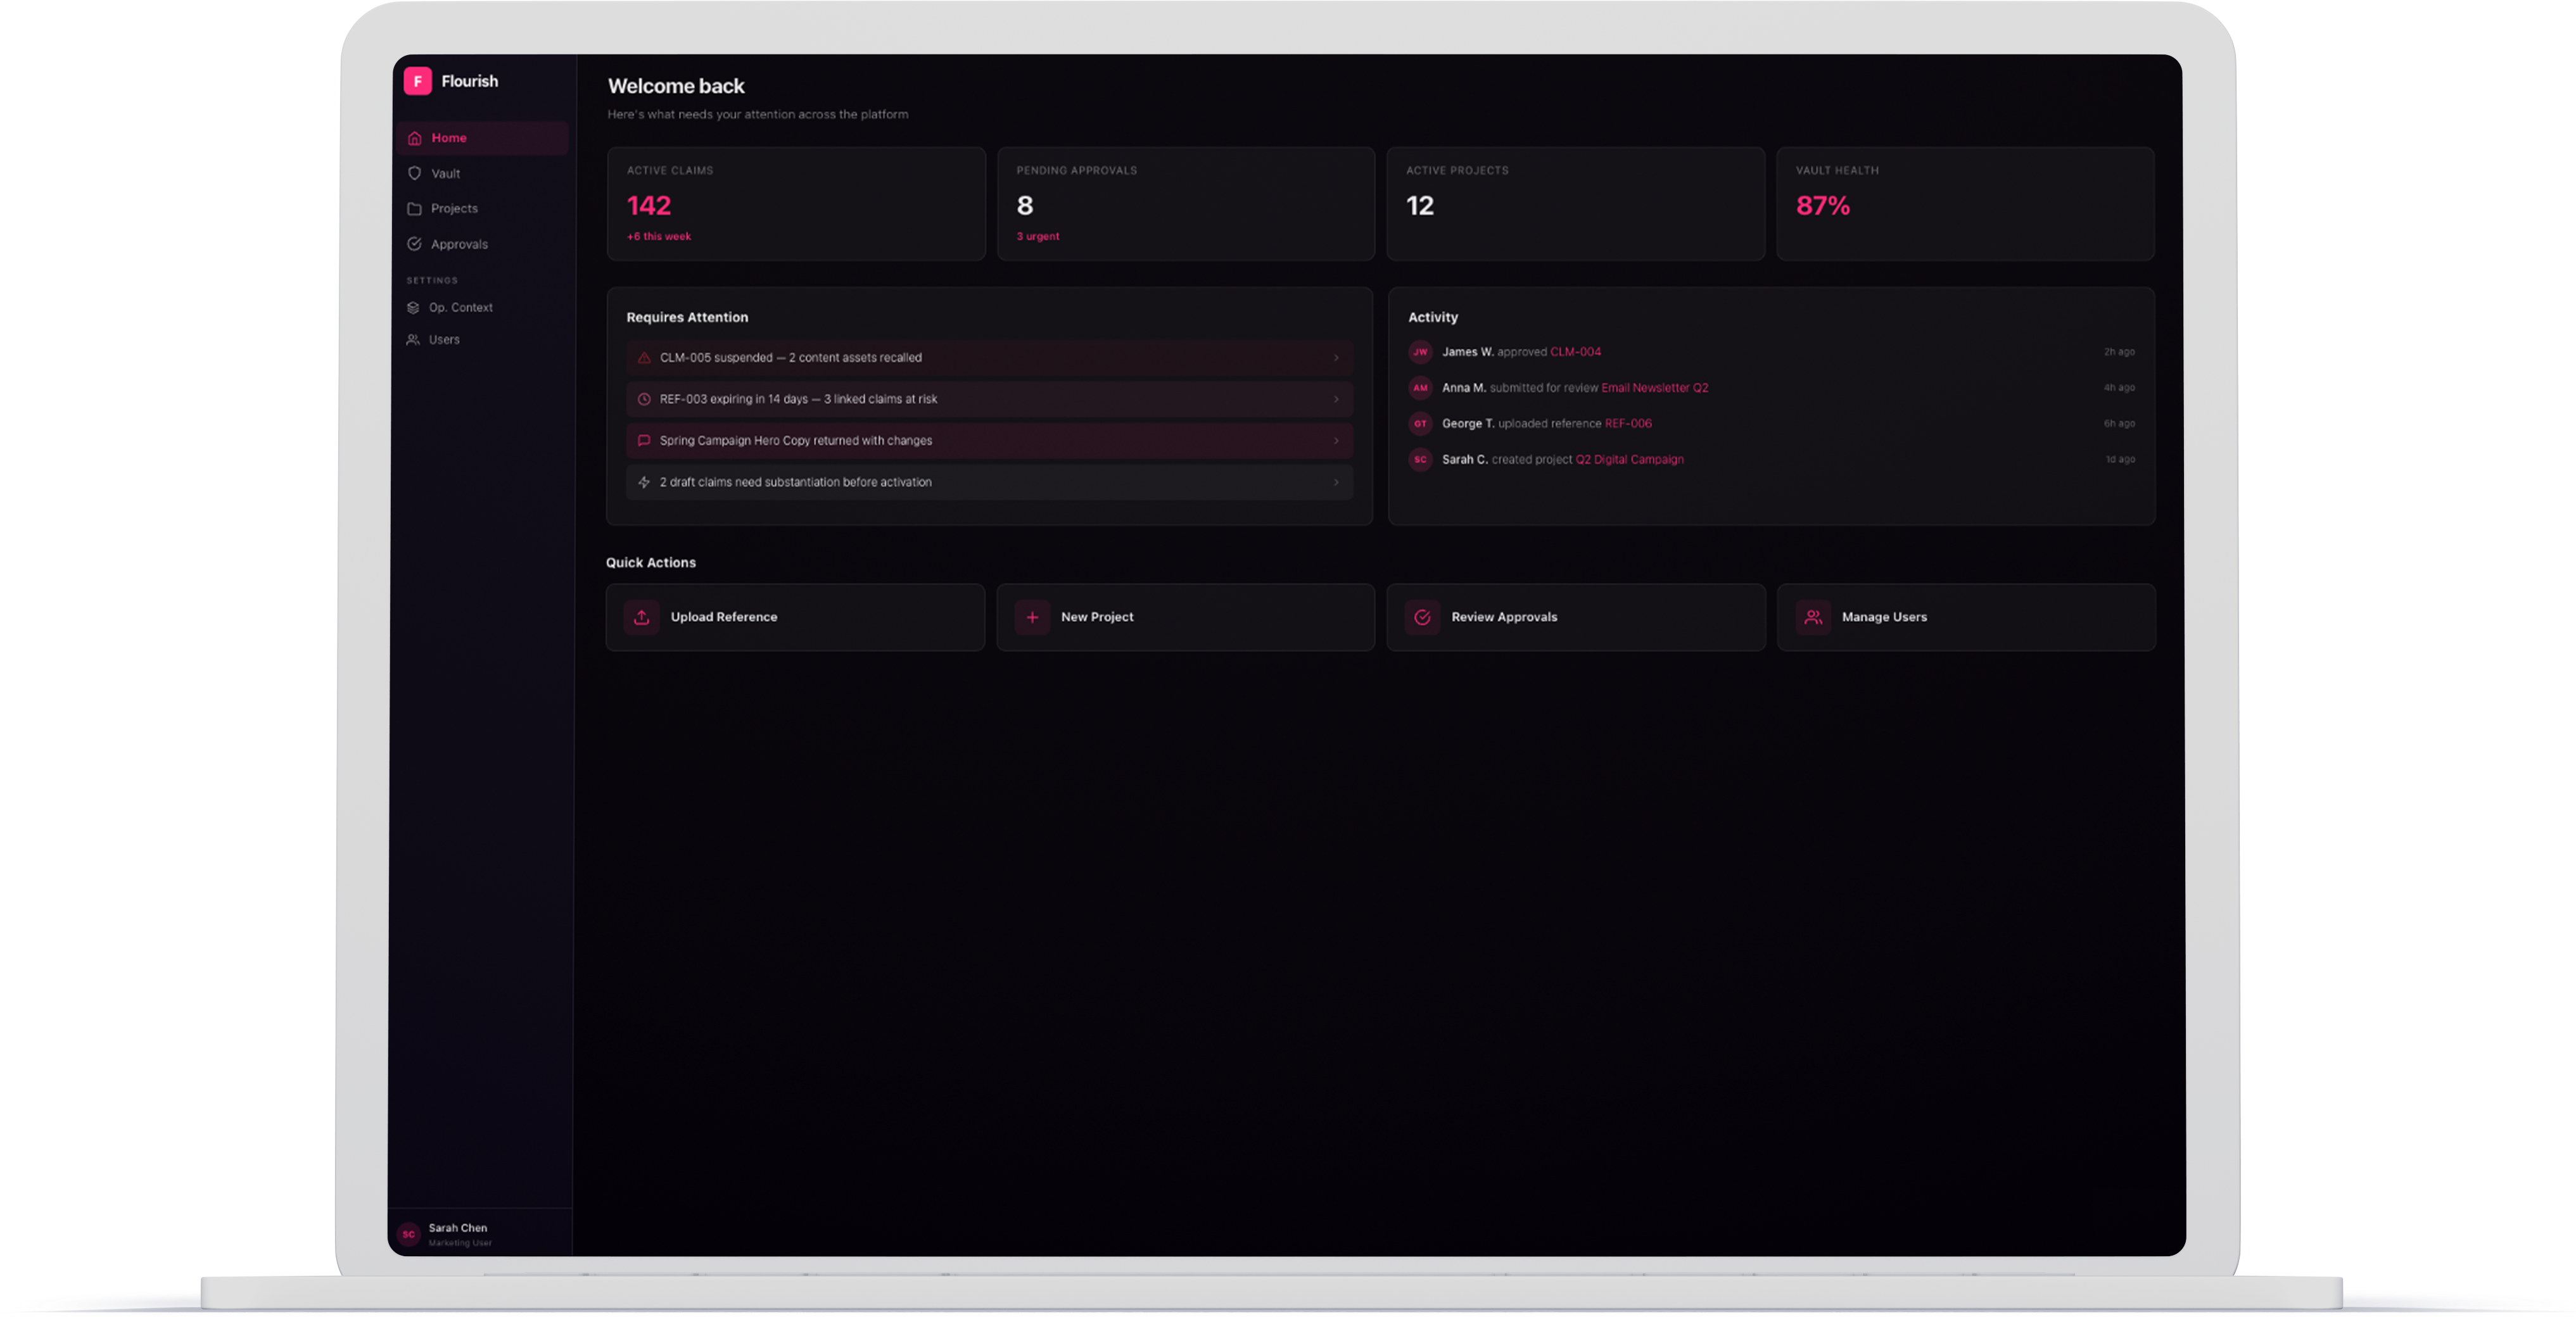
Task: Open the Spring Campaign Hero Copy chevron
Action: coord(1336,441)
